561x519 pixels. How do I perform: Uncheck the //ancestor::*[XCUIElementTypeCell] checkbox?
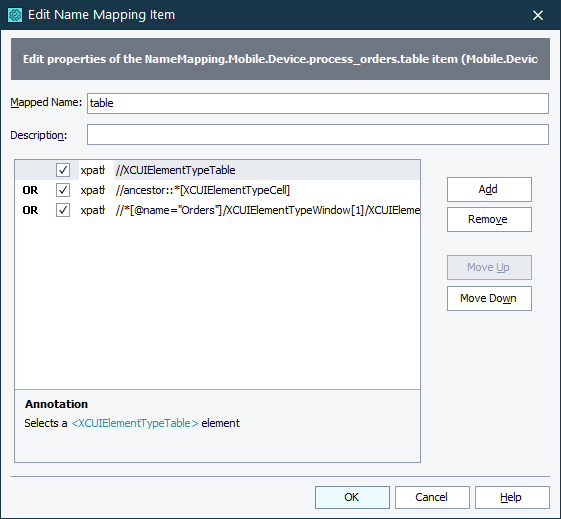point(63,190)
